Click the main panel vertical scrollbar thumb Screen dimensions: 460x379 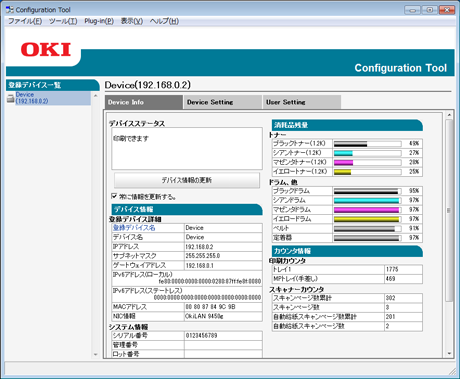point(449,210)
